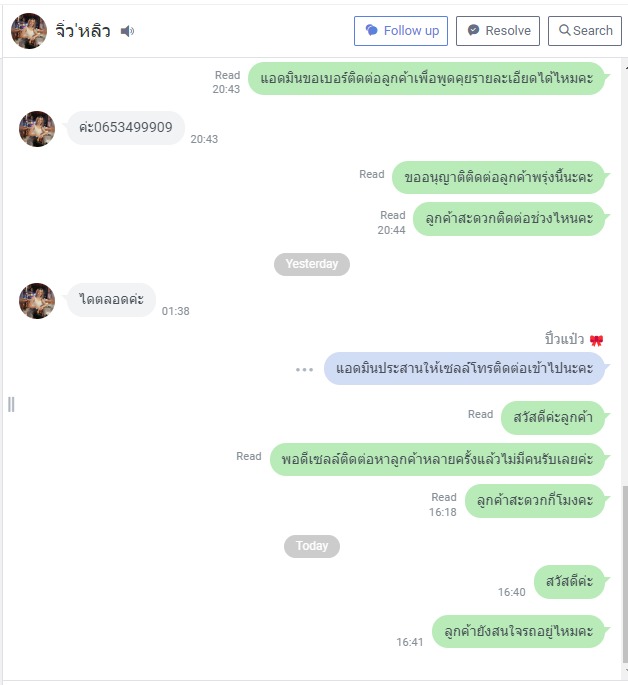Click the Yesterday date separator
Screen dimensions: 628x685
click(311, 264)
